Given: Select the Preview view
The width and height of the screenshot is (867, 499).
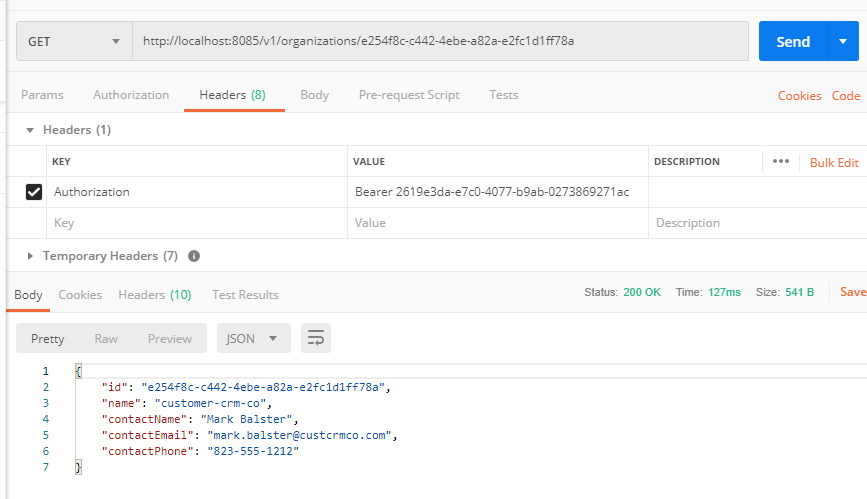Looking at the screenshot, I should click(x=170, y=339).
